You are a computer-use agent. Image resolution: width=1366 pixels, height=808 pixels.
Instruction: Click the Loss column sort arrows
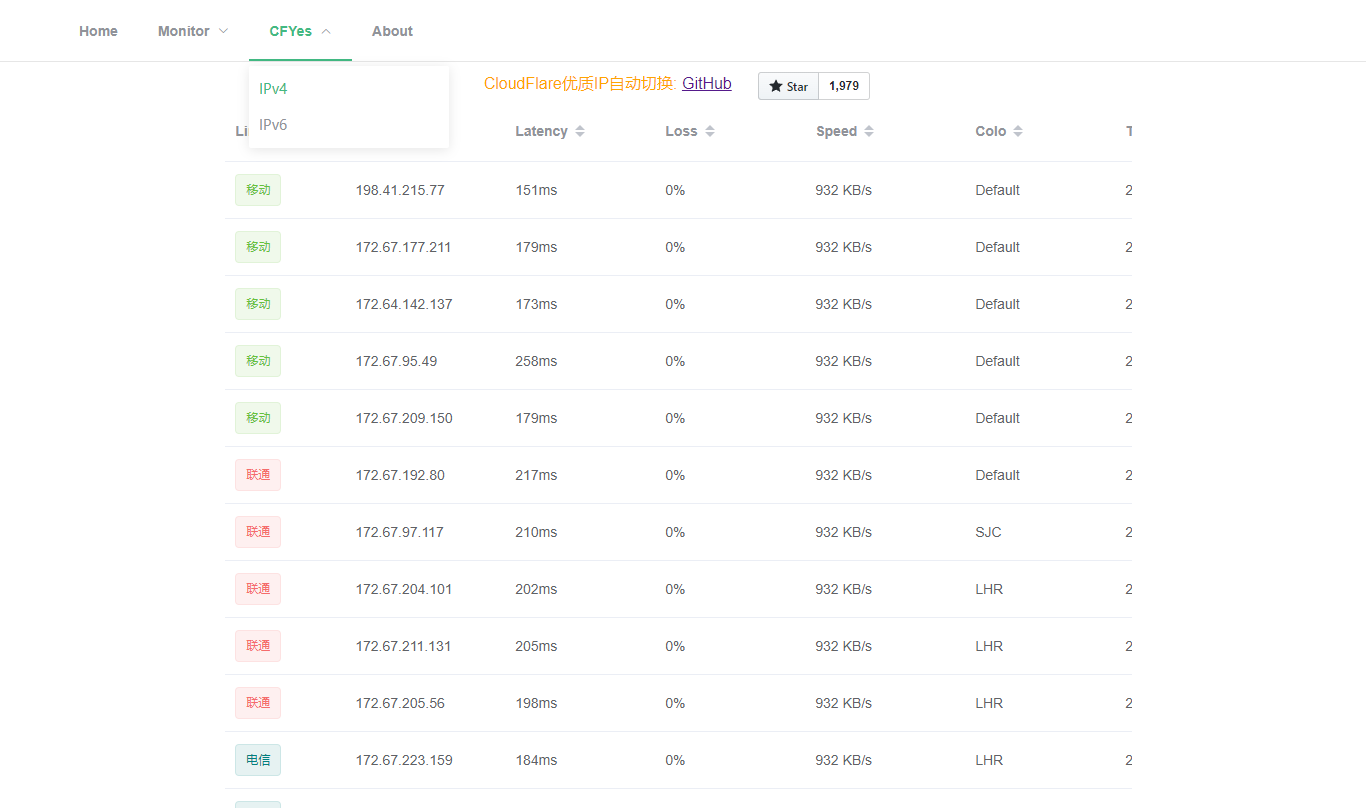710,132
